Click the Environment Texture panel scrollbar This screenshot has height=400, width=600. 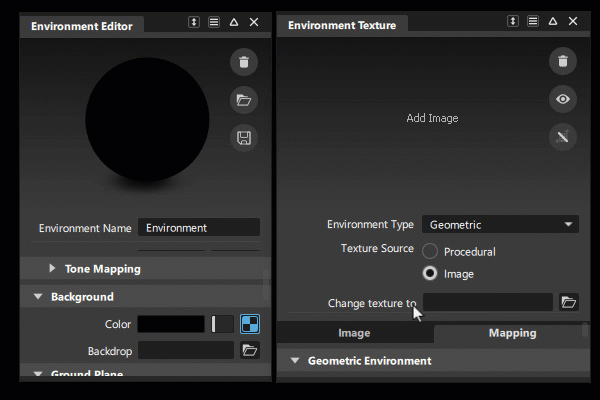coord(585,330)
